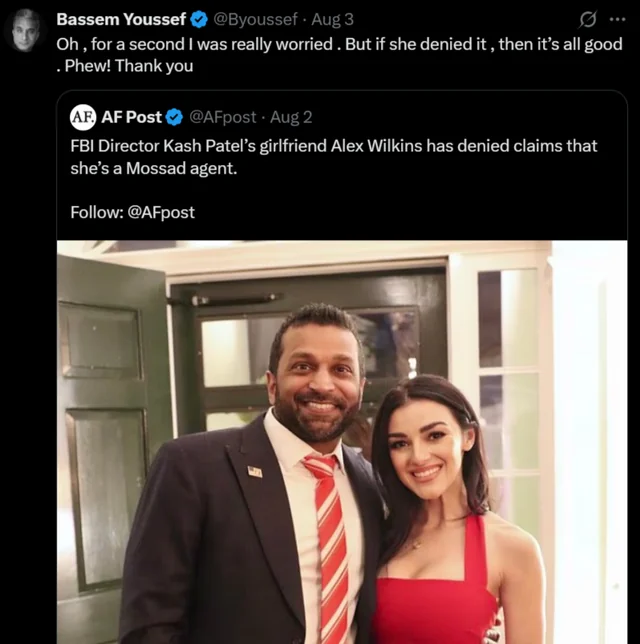Click the 'Follow:' text in quoted tweet
The image size is (640, 644).
(x=97, y=212)
